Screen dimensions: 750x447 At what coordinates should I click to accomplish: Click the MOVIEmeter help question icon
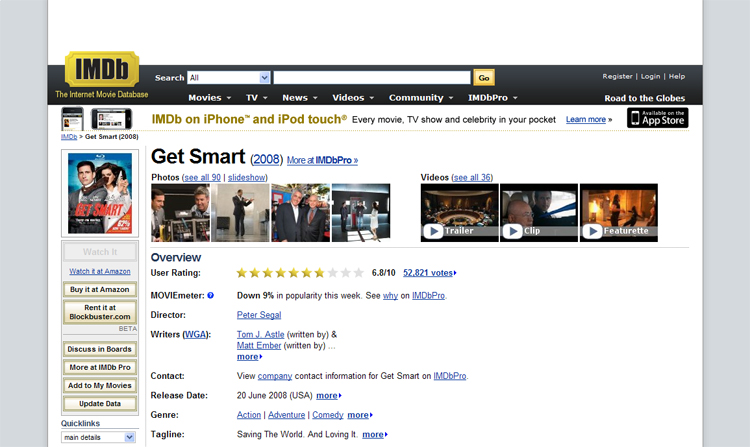click(x=210, y=296)
